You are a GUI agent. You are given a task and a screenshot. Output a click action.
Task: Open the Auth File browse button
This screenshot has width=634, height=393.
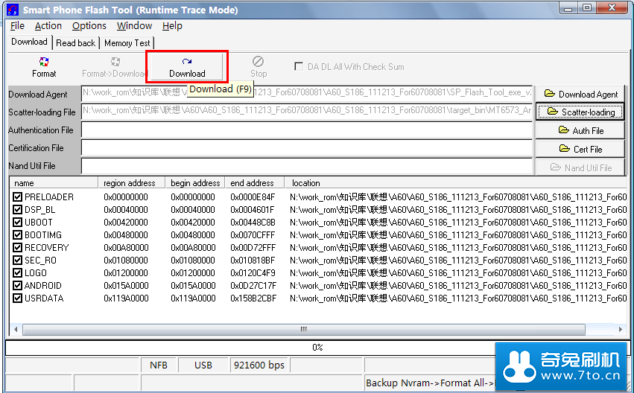point(580,130)
